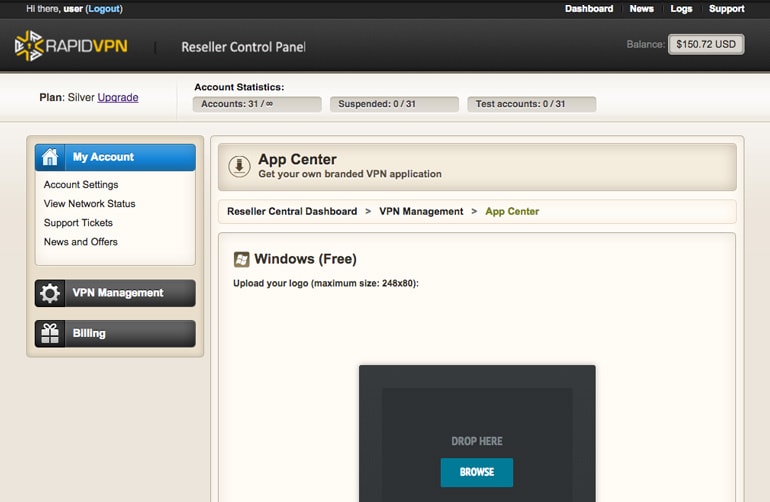Click the Windows (Free) heading
This screenshot has width=770, height=502.
pyautogui.click(x=305, y=259)
